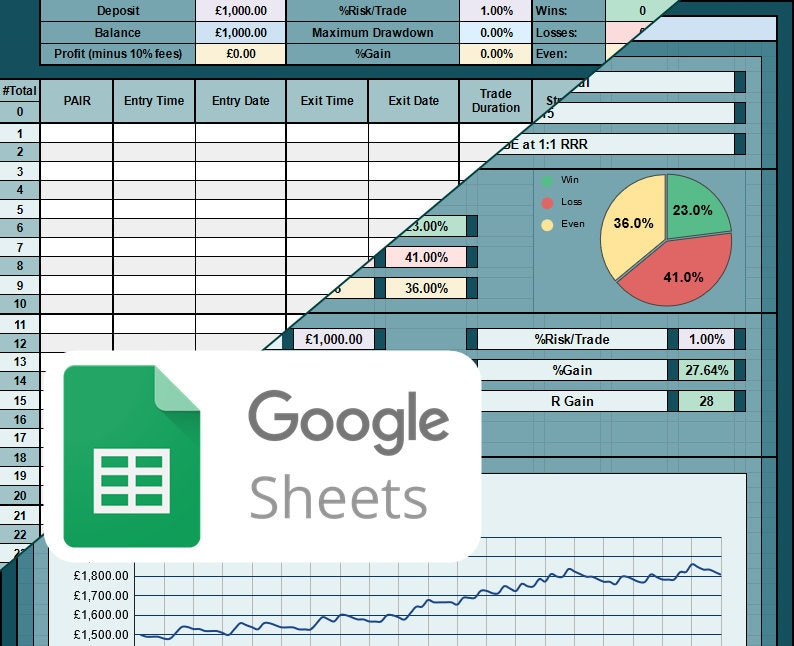The height and width of the screenshot is (646, 794).
Task: Click the Losses: label cell
Action: pyautogui.click(x=569, y=32)
